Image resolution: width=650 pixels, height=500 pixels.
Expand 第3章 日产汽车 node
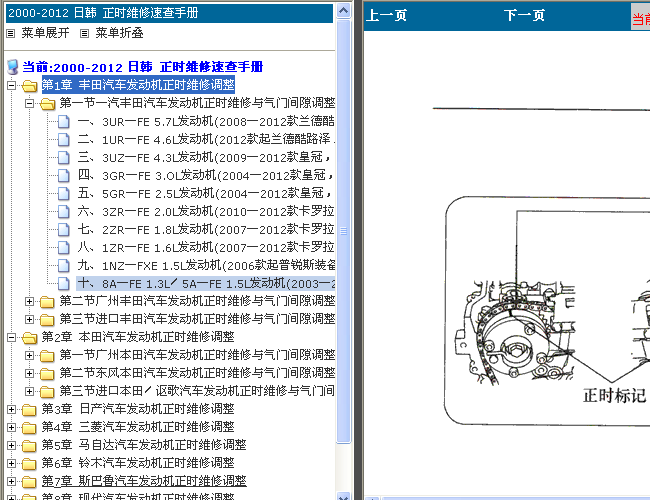click(12, 410)
